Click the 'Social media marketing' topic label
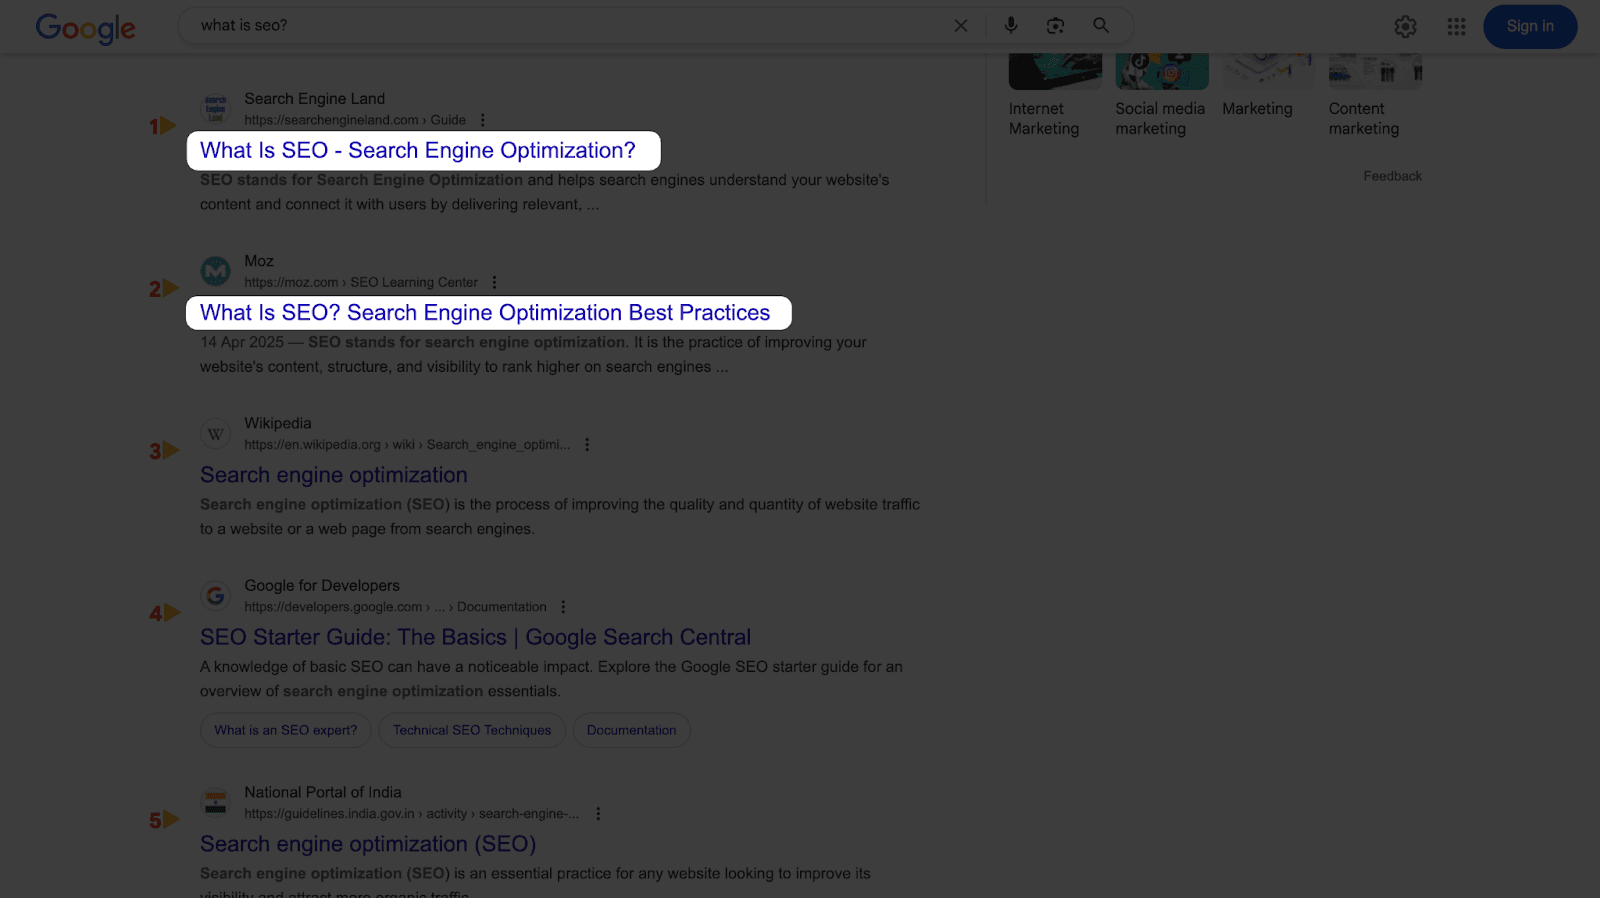 coord(1160,119)
